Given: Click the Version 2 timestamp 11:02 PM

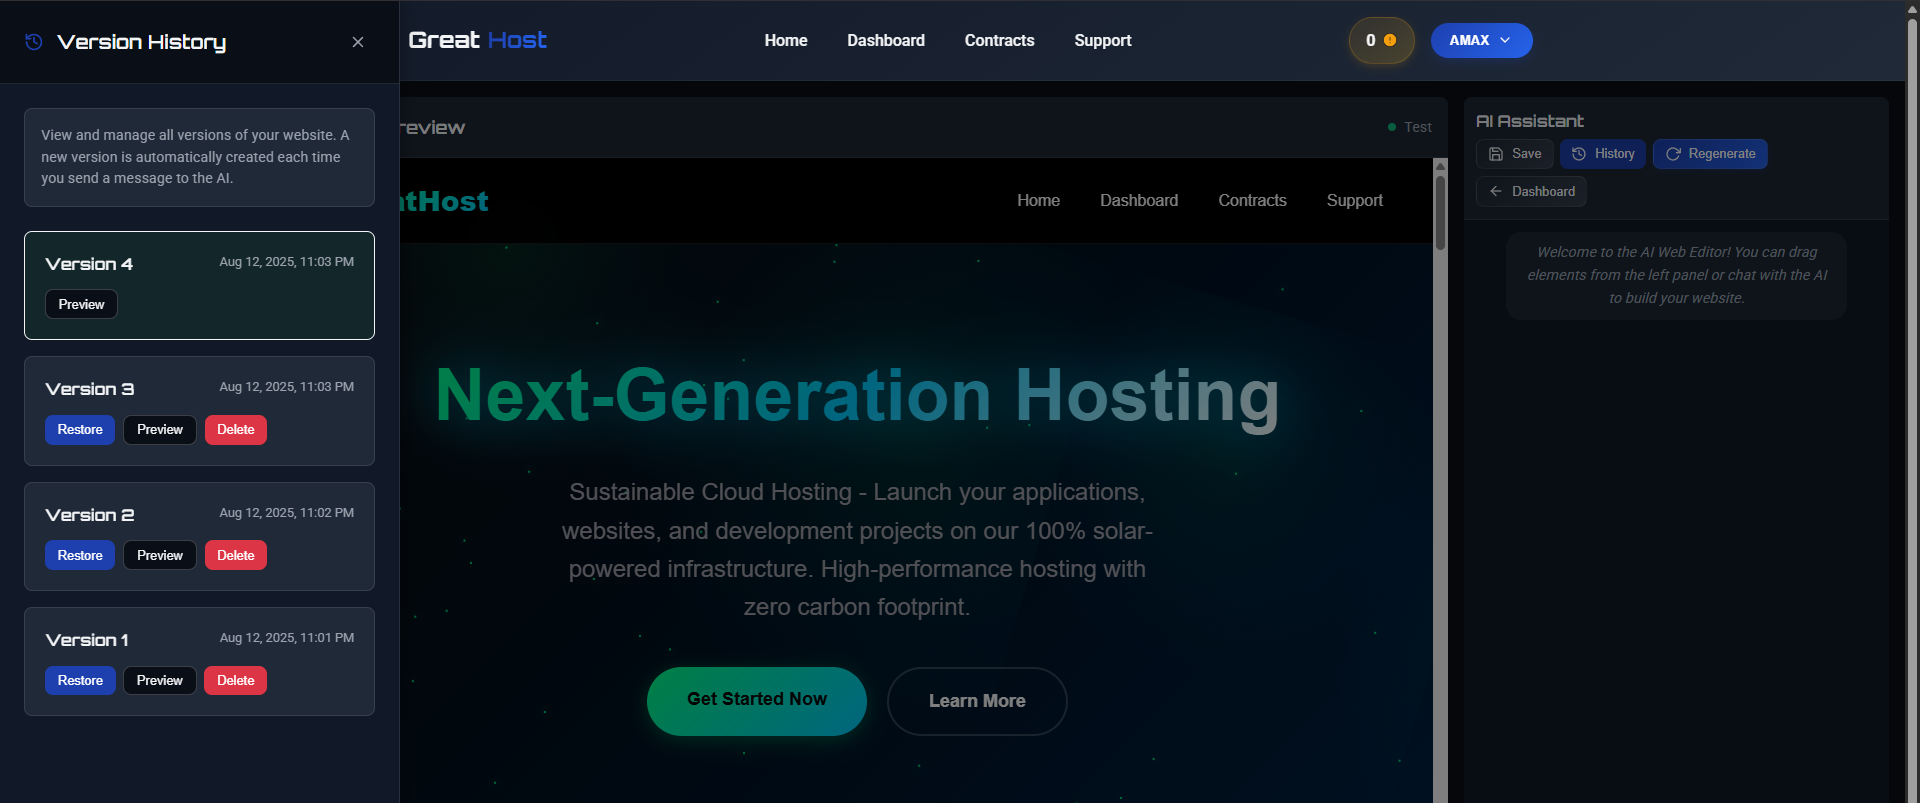Looking at the screenshot, I should pyautogui.click(x=287, y=513).
